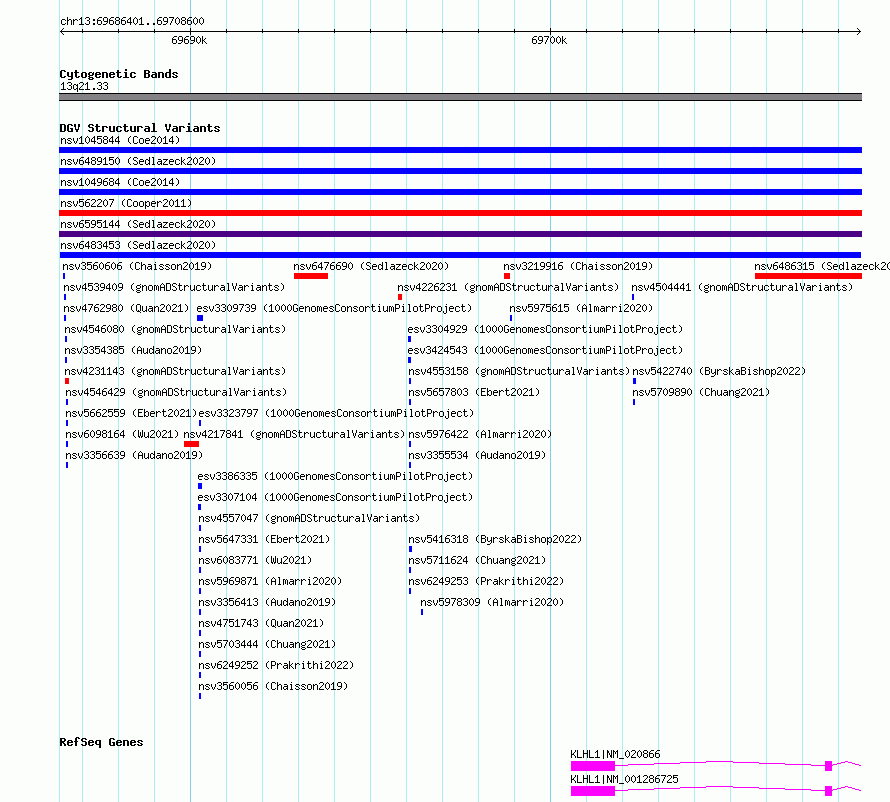Click the DGV Structural Variants track title

tap(140, 128)
